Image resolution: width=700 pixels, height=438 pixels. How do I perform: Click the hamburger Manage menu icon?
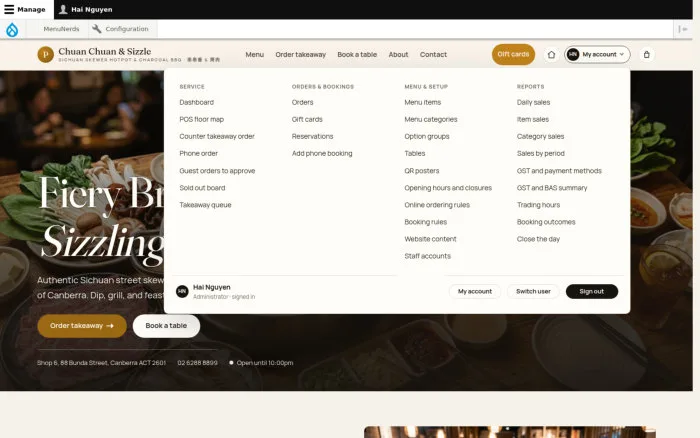[9, 9]
